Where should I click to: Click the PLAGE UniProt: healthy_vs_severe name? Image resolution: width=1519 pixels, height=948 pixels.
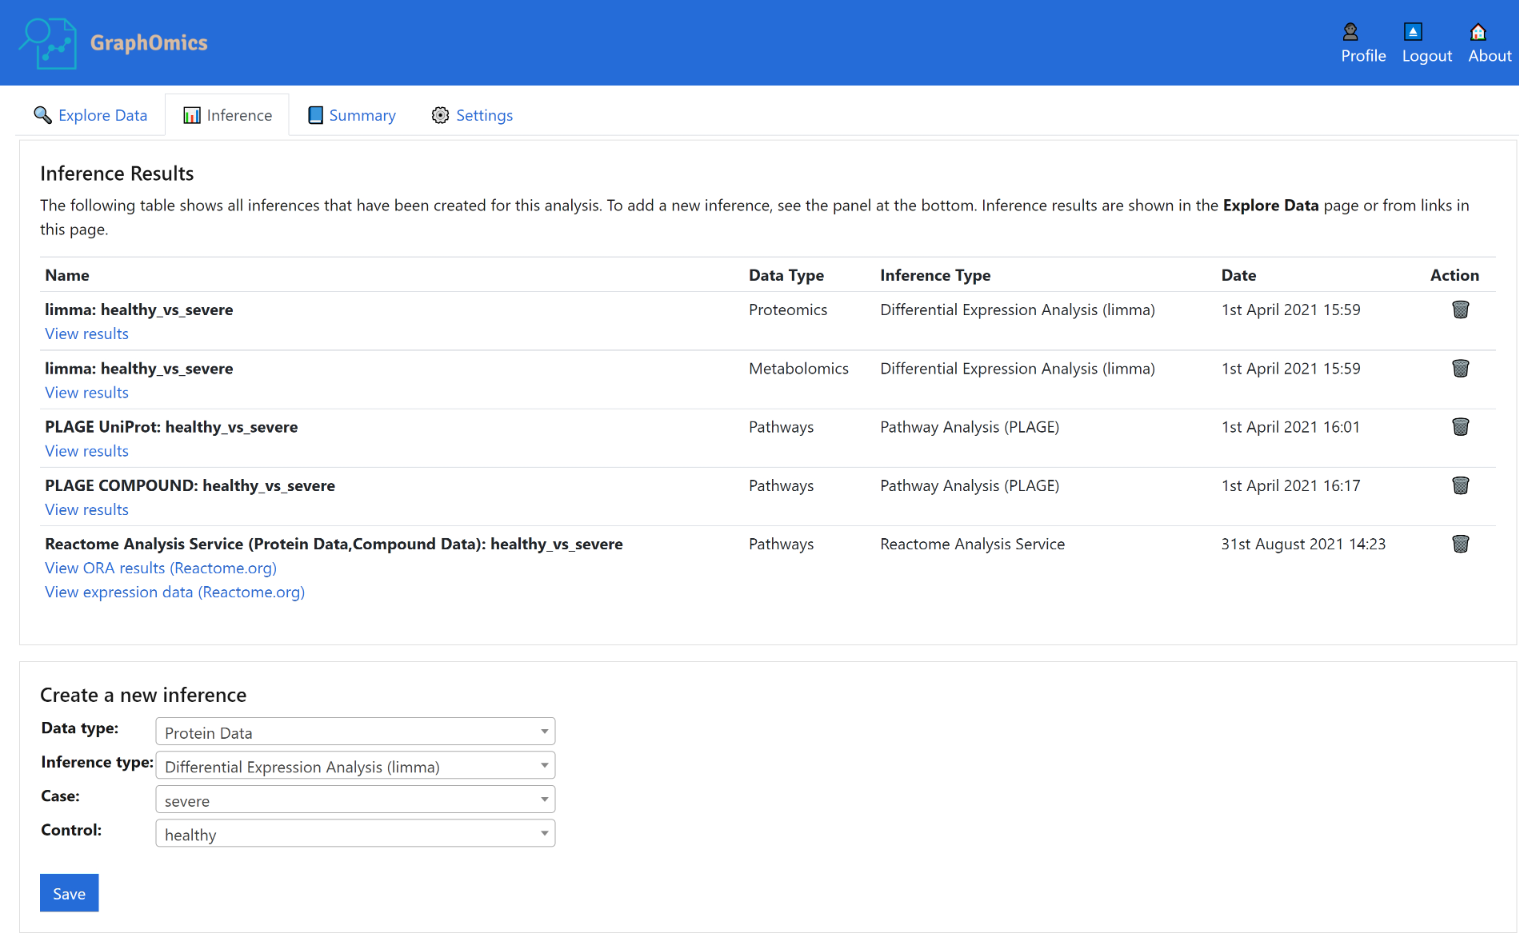[171, 427]
